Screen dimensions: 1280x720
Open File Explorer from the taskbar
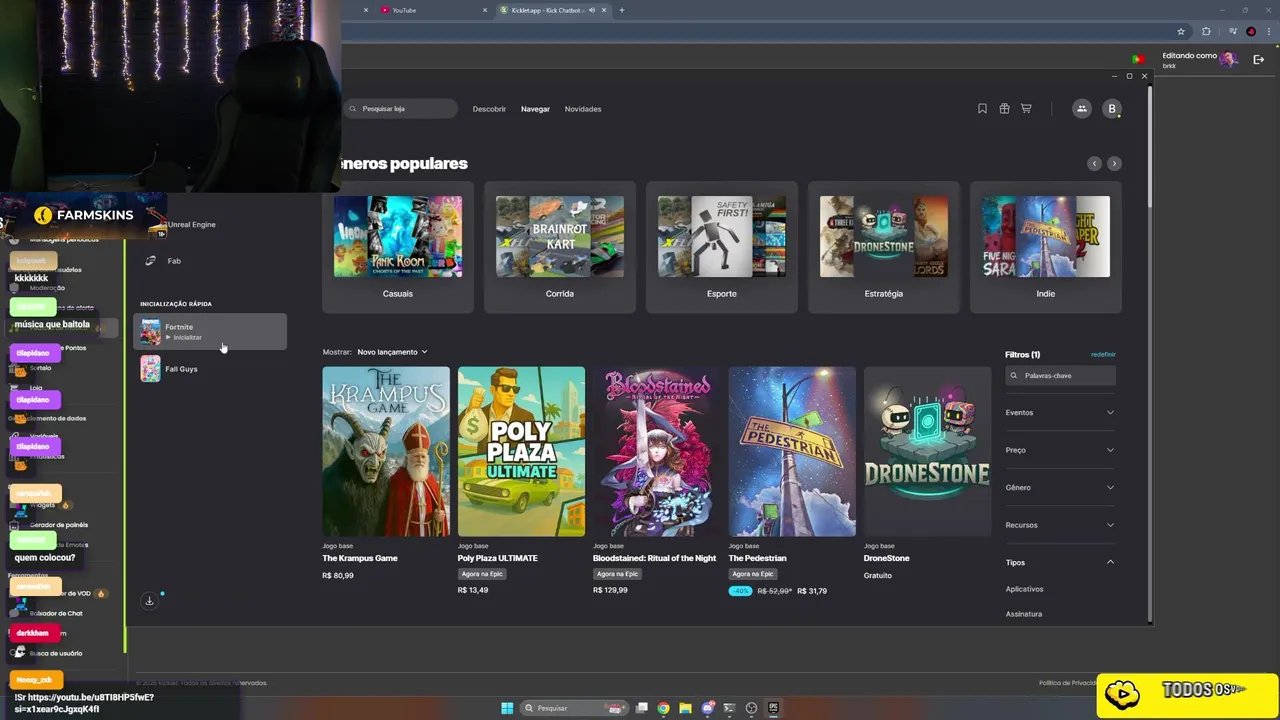click(x=685, y=708)
